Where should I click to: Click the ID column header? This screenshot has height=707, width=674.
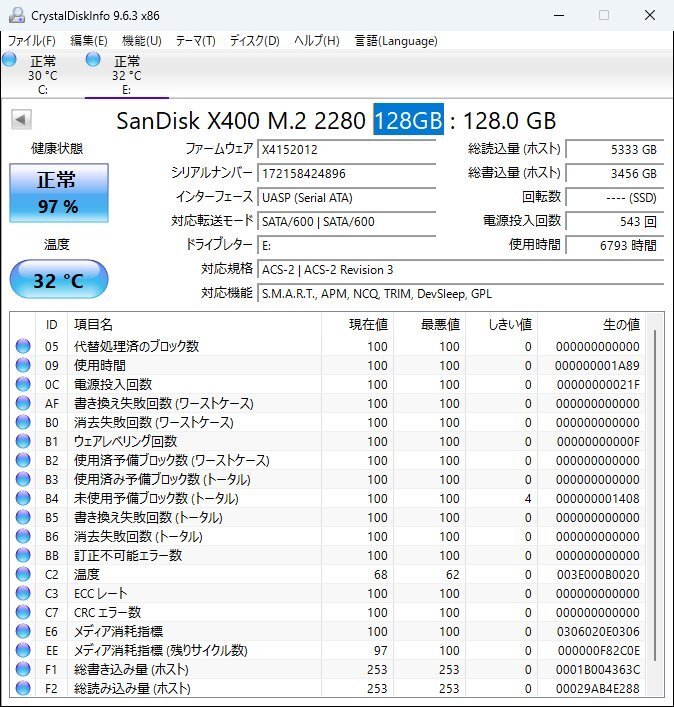51,324
